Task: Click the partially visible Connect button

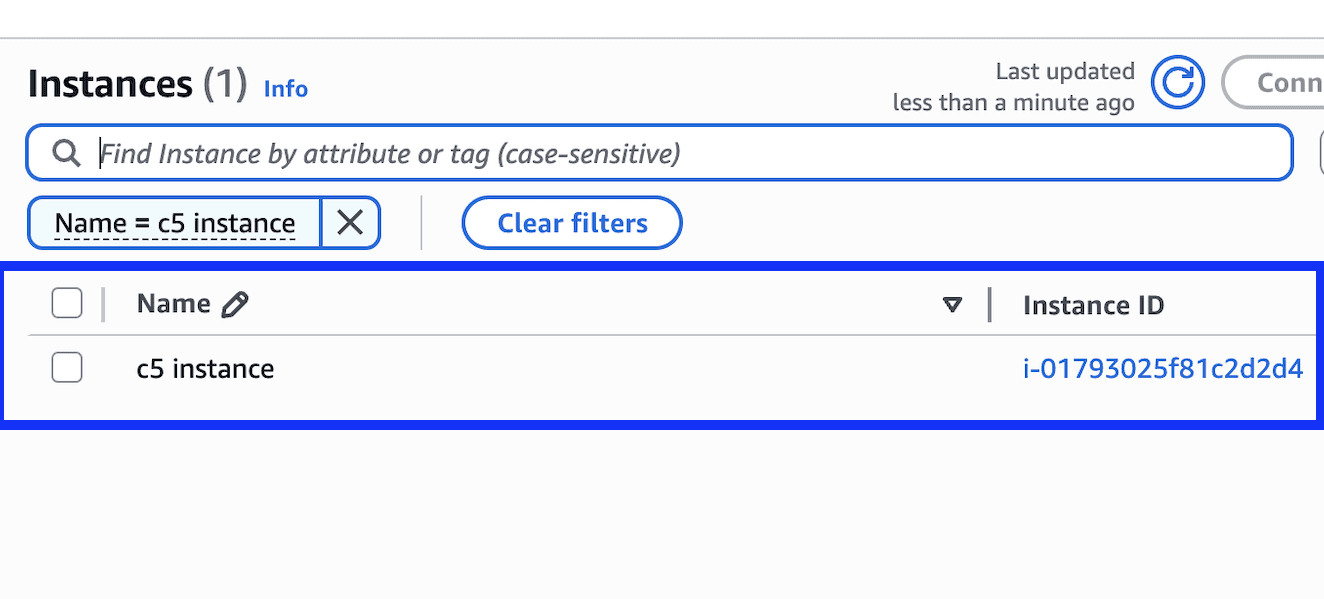Action: click(x=1273, y=82)
